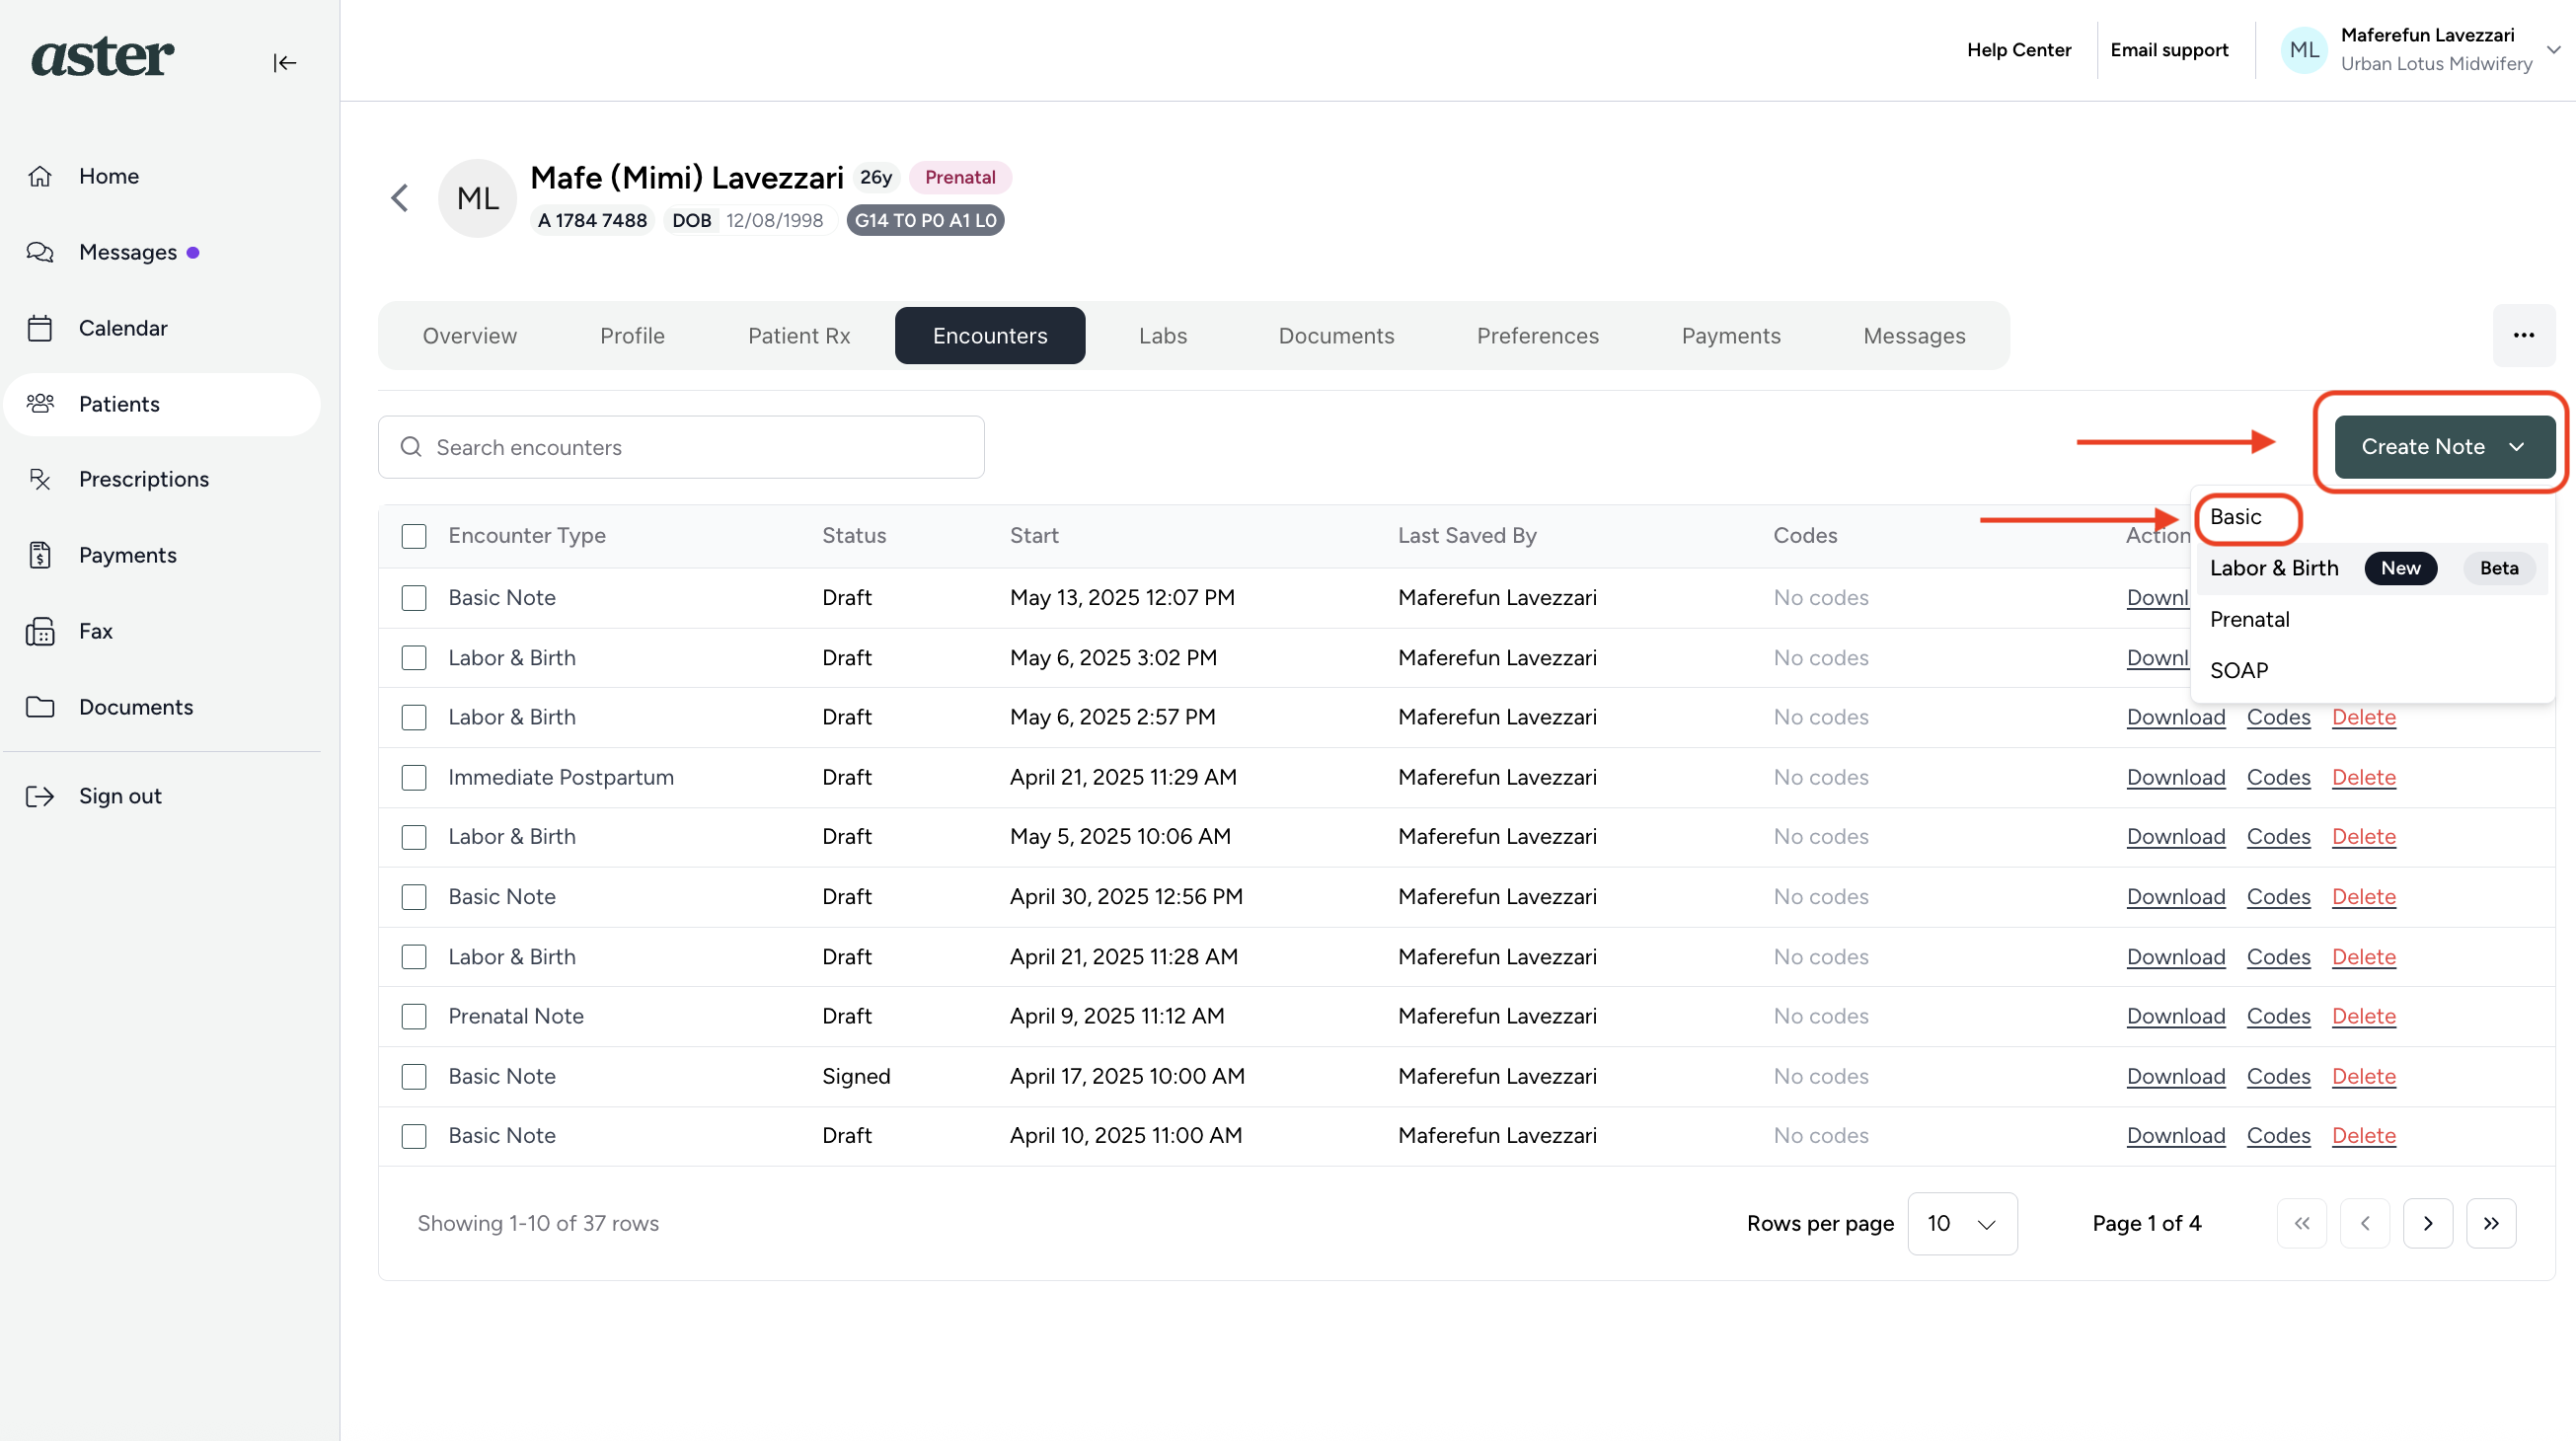Open the Labs tab
The width and height of the screenshot is (2576, 1441).
pyautogui.click(x=1162, y=336)
